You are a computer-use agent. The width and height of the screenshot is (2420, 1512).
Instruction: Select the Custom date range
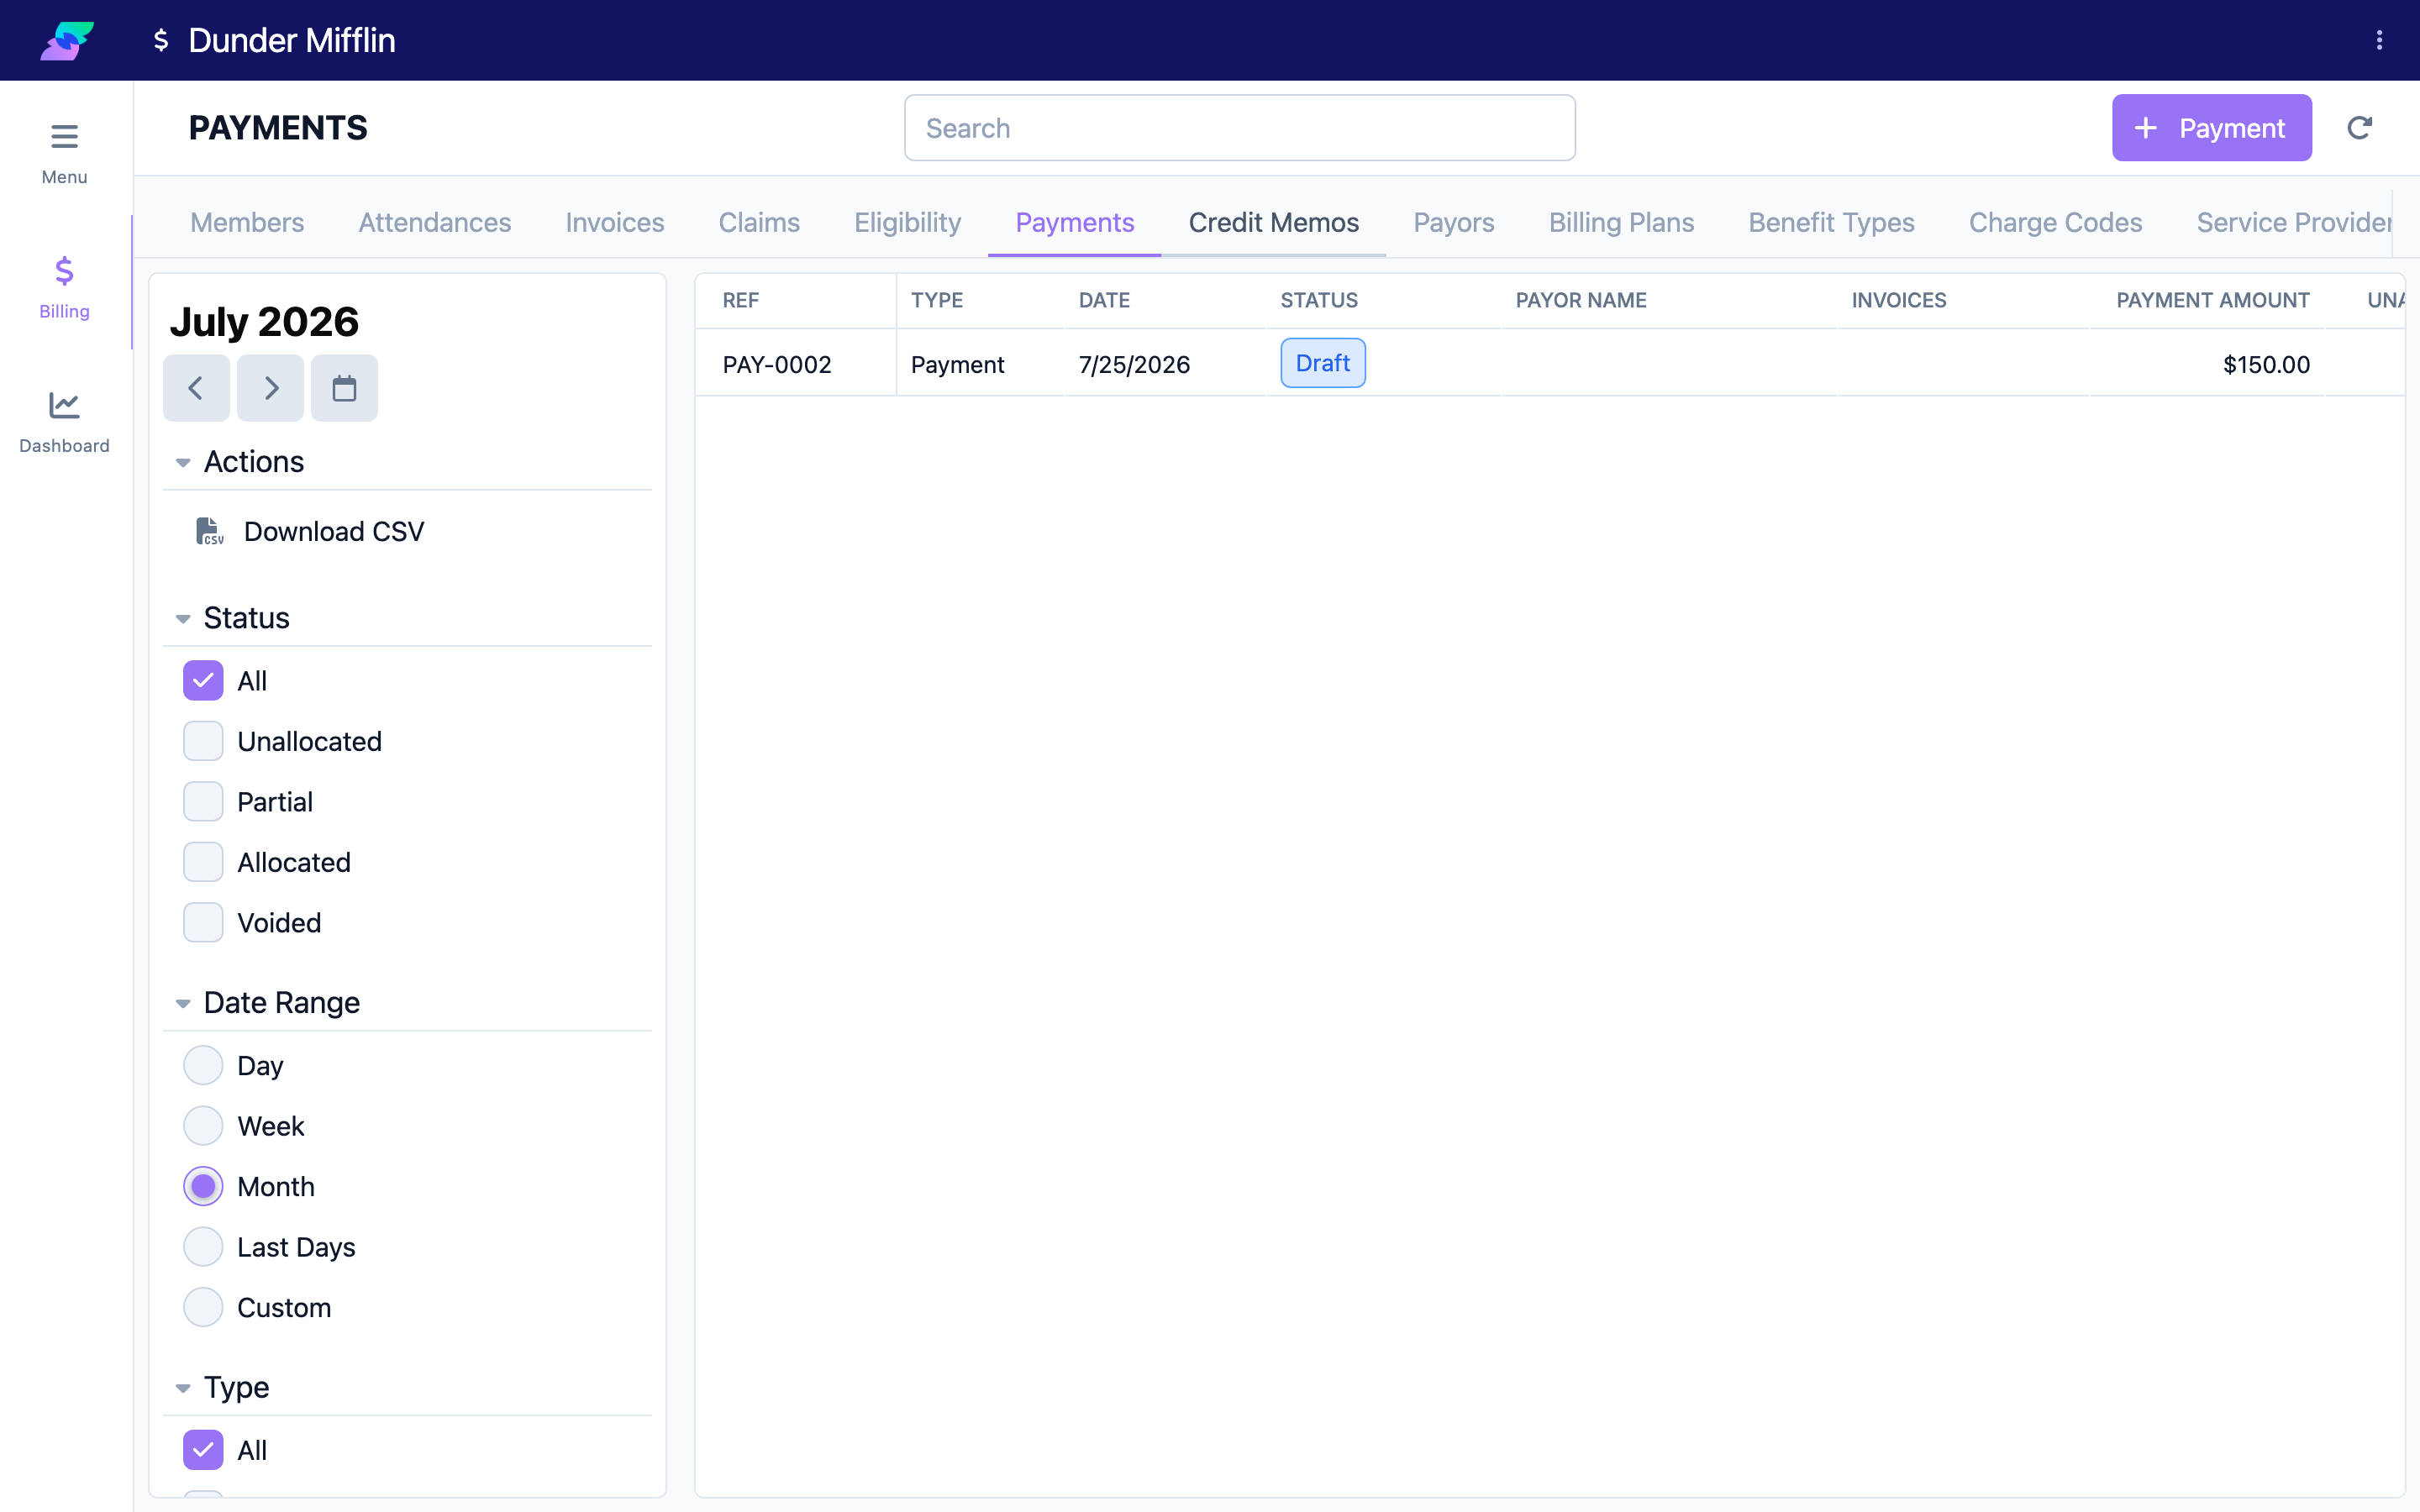(203, 1307)
